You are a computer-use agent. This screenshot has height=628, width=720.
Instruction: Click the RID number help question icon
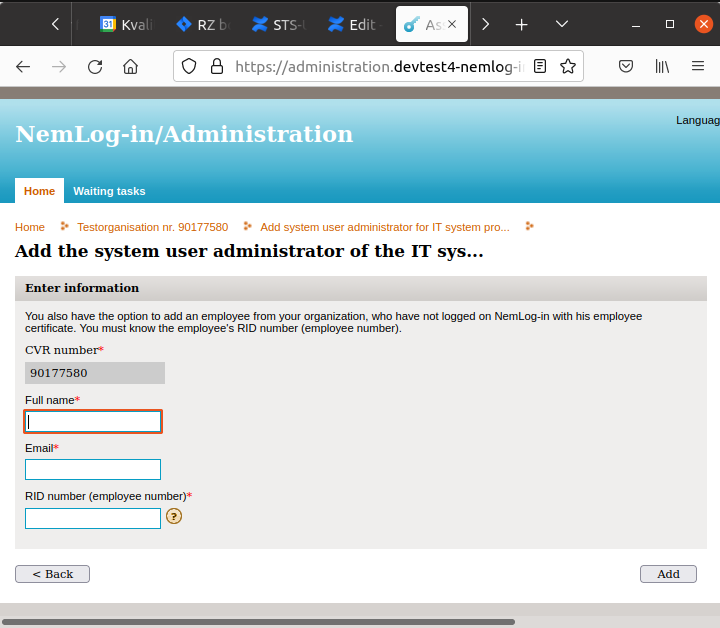click(174, 517)
